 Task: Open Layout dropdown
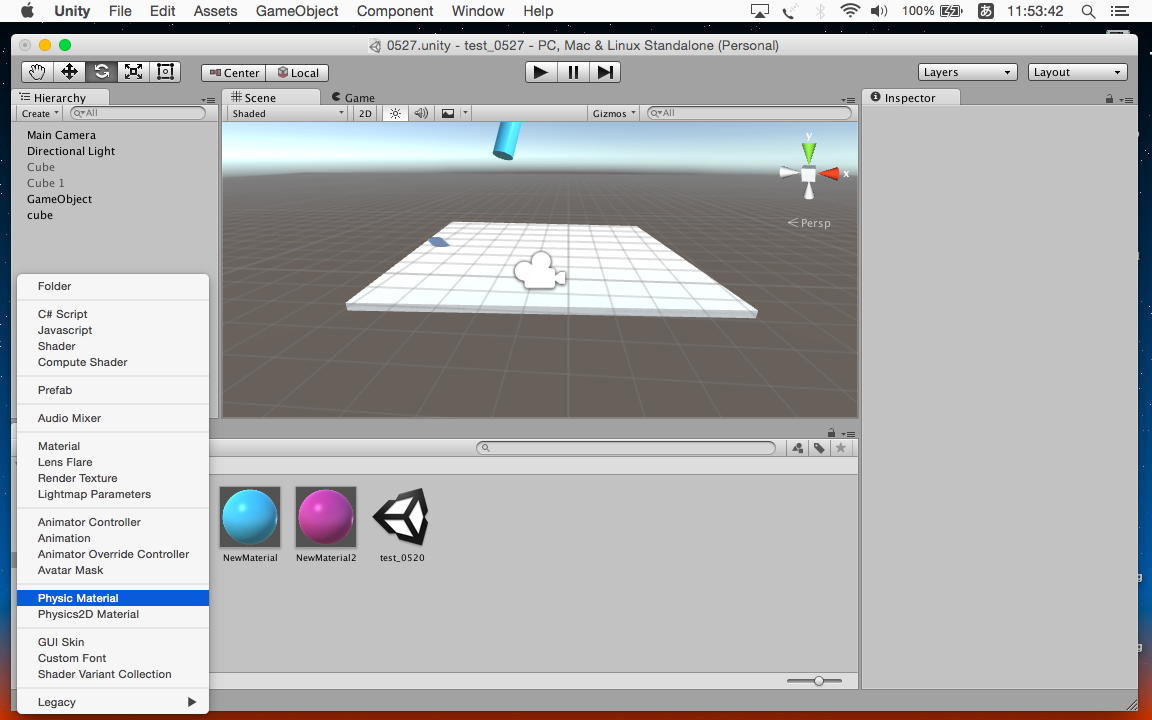(x=1078, y=72)
